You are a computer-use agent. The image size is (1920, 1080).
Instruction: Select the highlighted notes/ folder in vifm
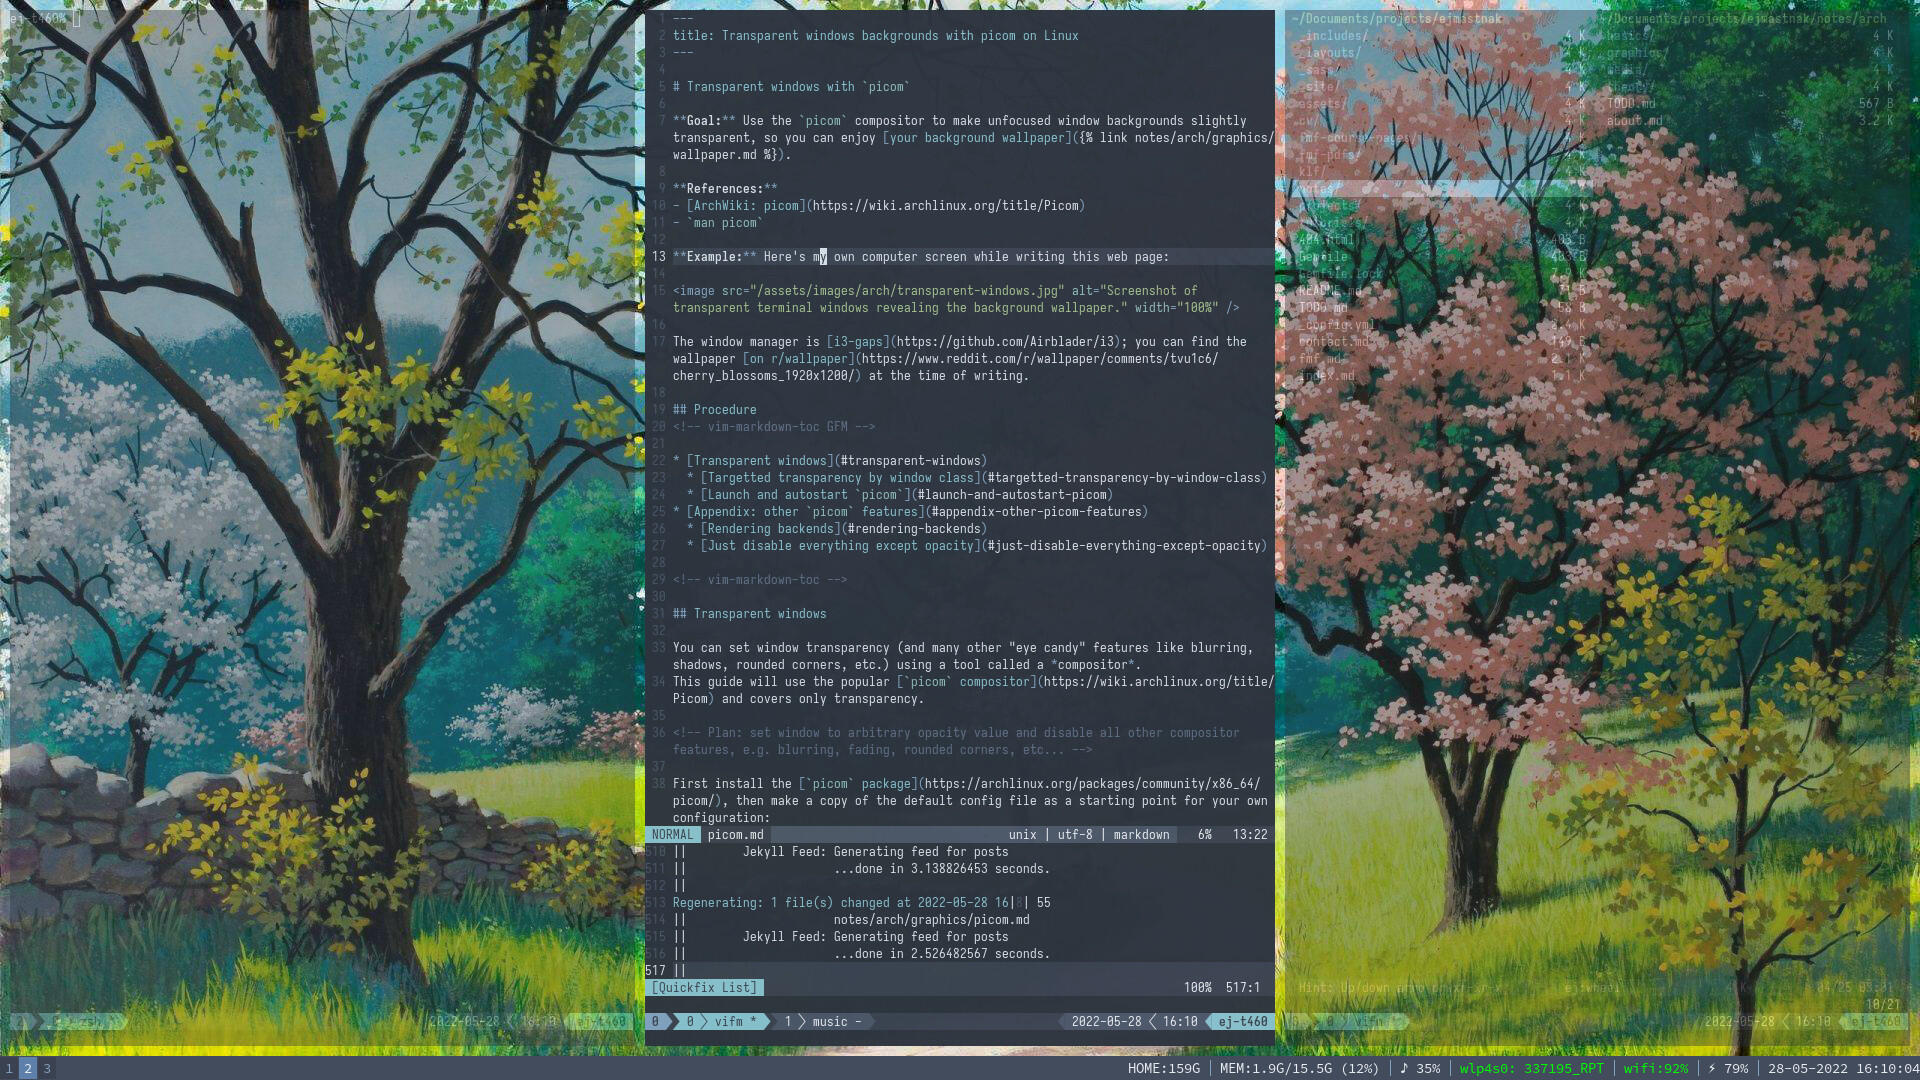pos(1438,188)
